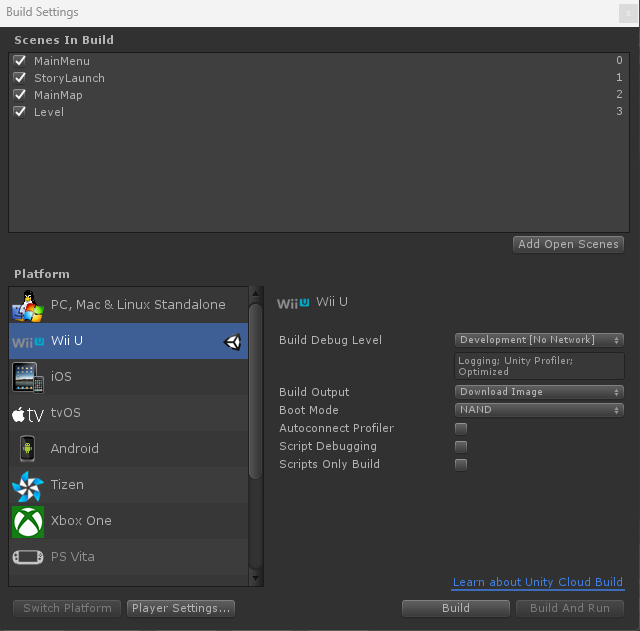The height and width of the screenshot is (631, 640).
Task: Click the Build button
Action: coord(456,608)
